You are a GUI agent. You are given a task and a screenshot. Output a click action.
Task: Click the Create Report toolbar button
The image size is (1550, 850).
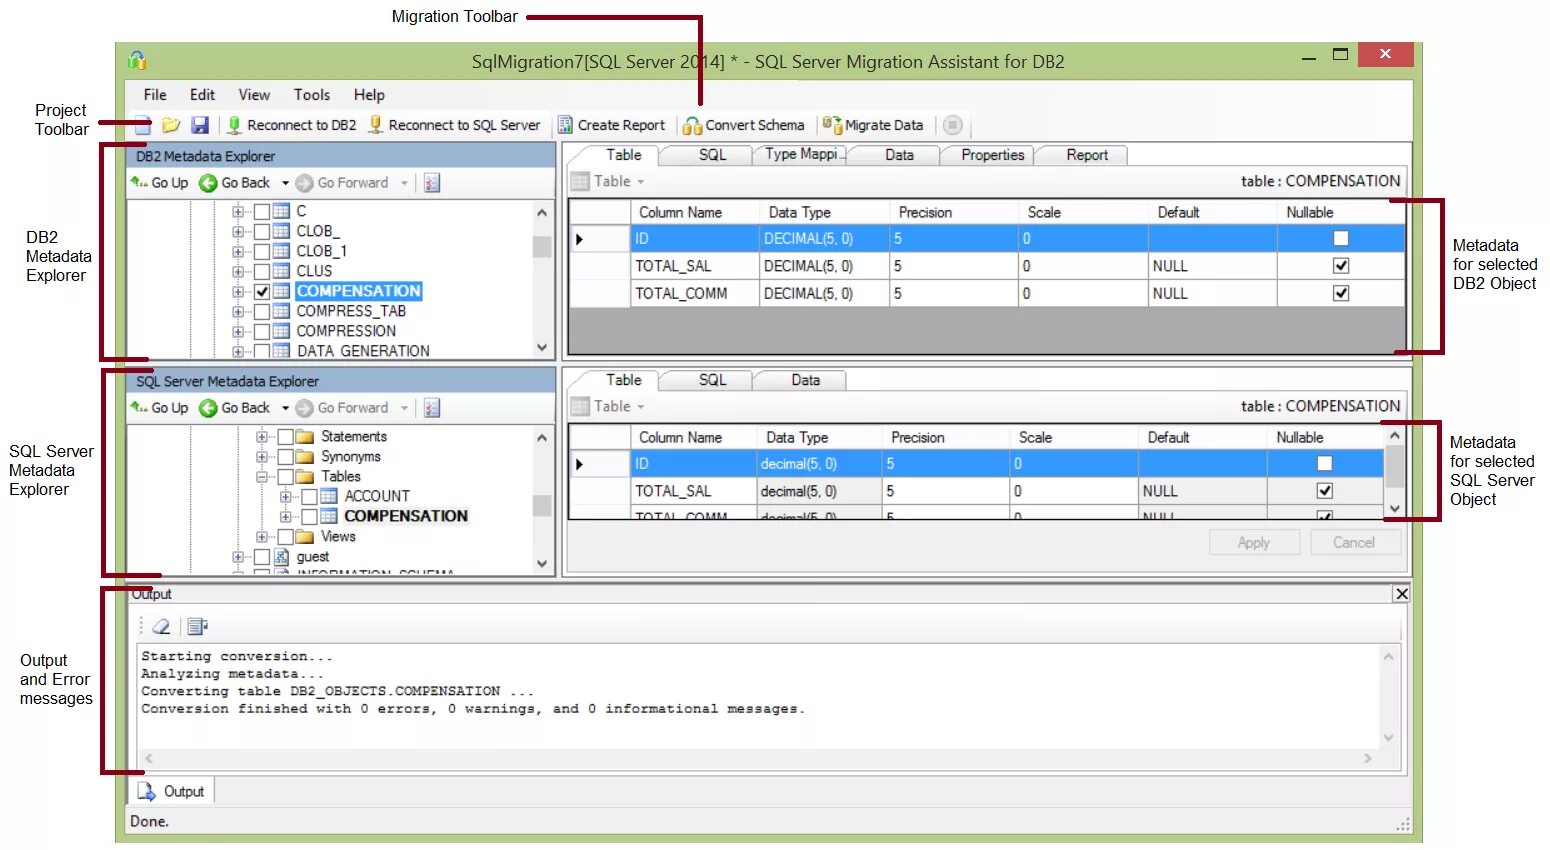tap(611, 125)
